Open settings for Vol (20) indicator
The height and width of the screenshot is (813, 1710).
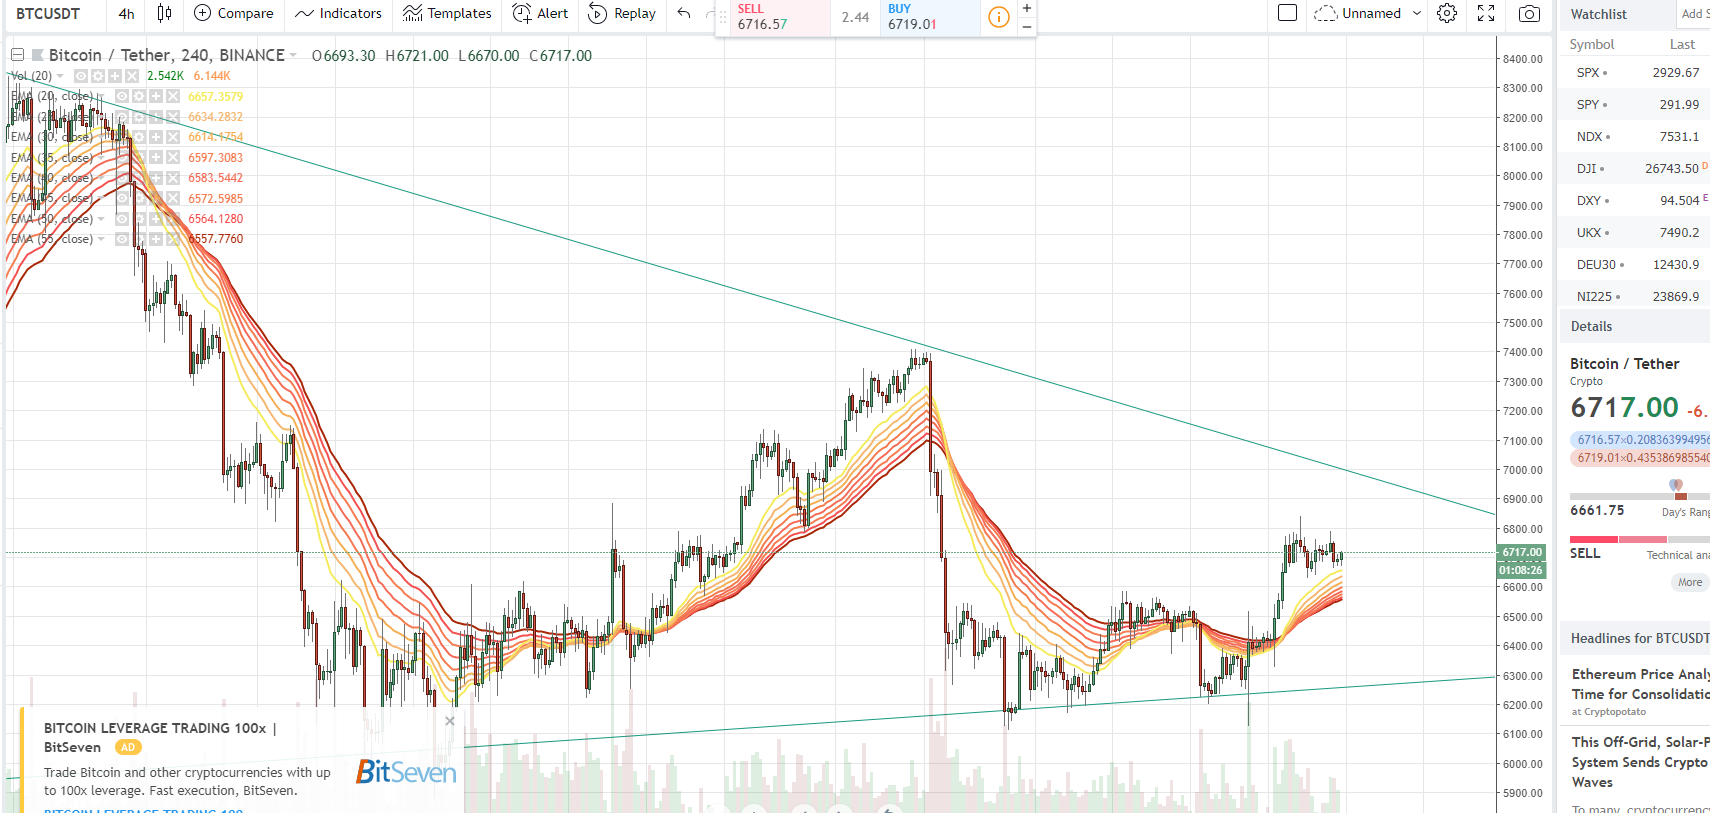tap(98, 76)
